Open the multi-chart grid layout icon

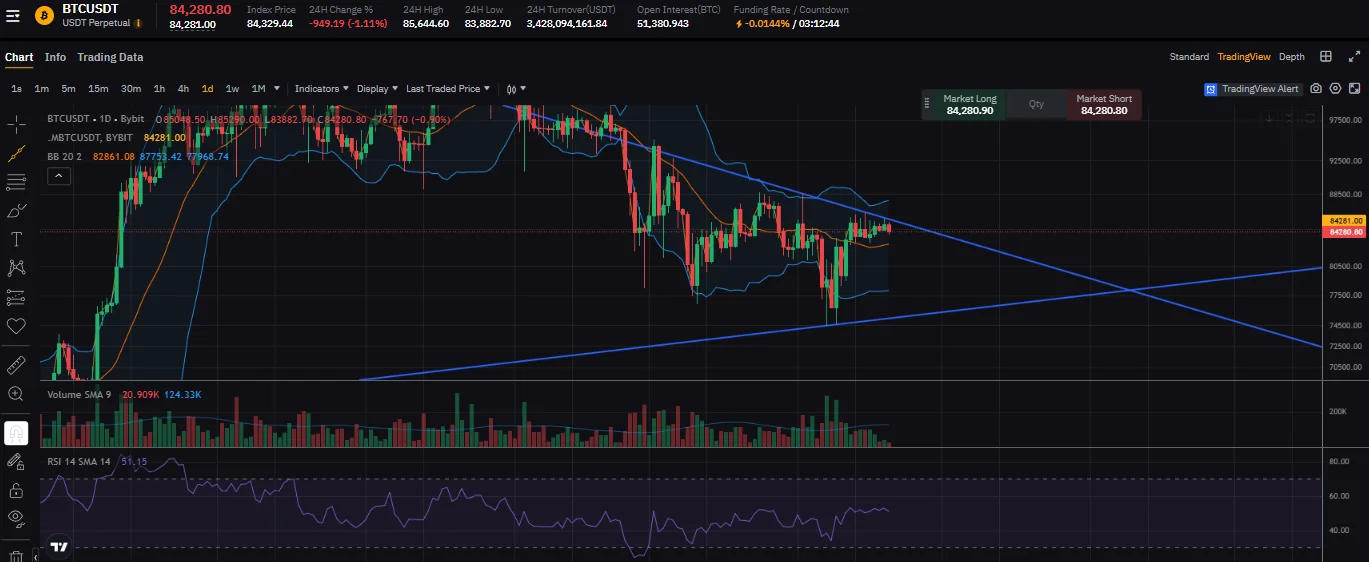tap(1326, 57)
